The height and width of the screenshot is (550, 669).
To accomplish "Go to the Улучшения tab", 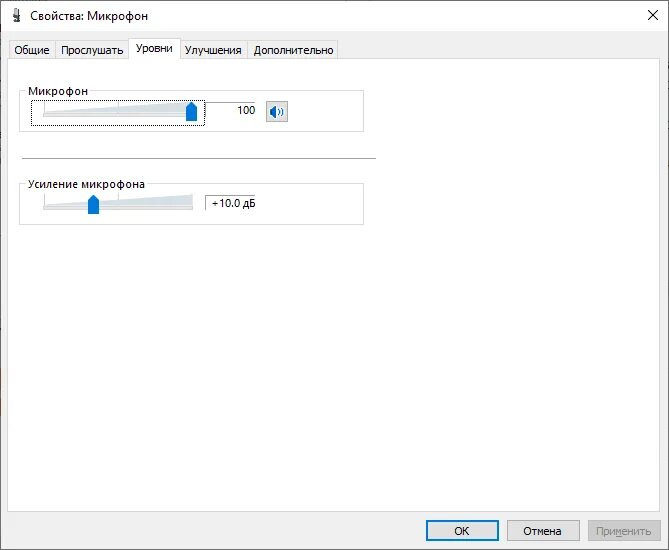I will tap(213, 50).
